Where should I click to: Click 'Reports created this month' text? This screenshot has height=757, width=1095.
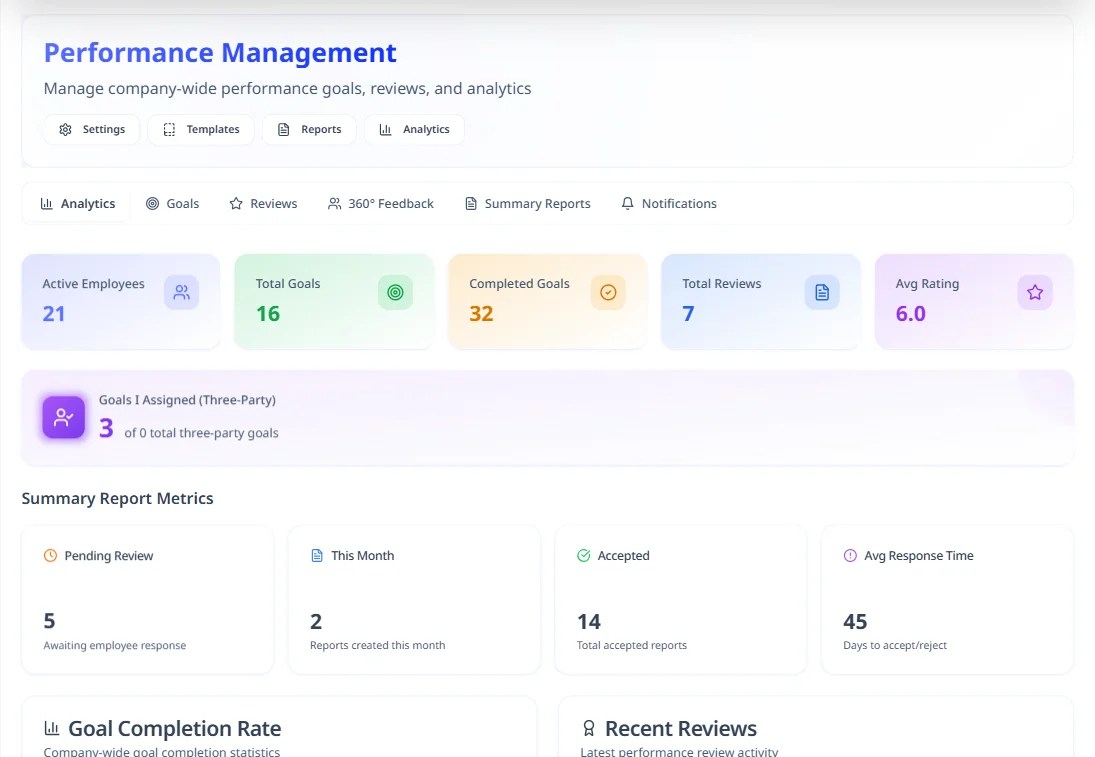(x=377, y=645)
